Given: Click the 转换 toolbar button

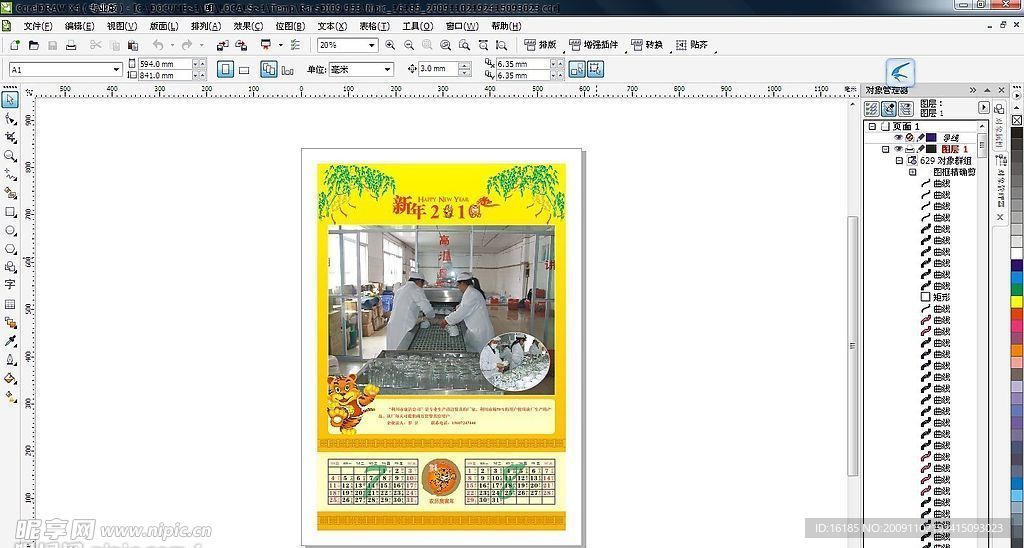Looking at the screenshot, I should coord(646,45).
